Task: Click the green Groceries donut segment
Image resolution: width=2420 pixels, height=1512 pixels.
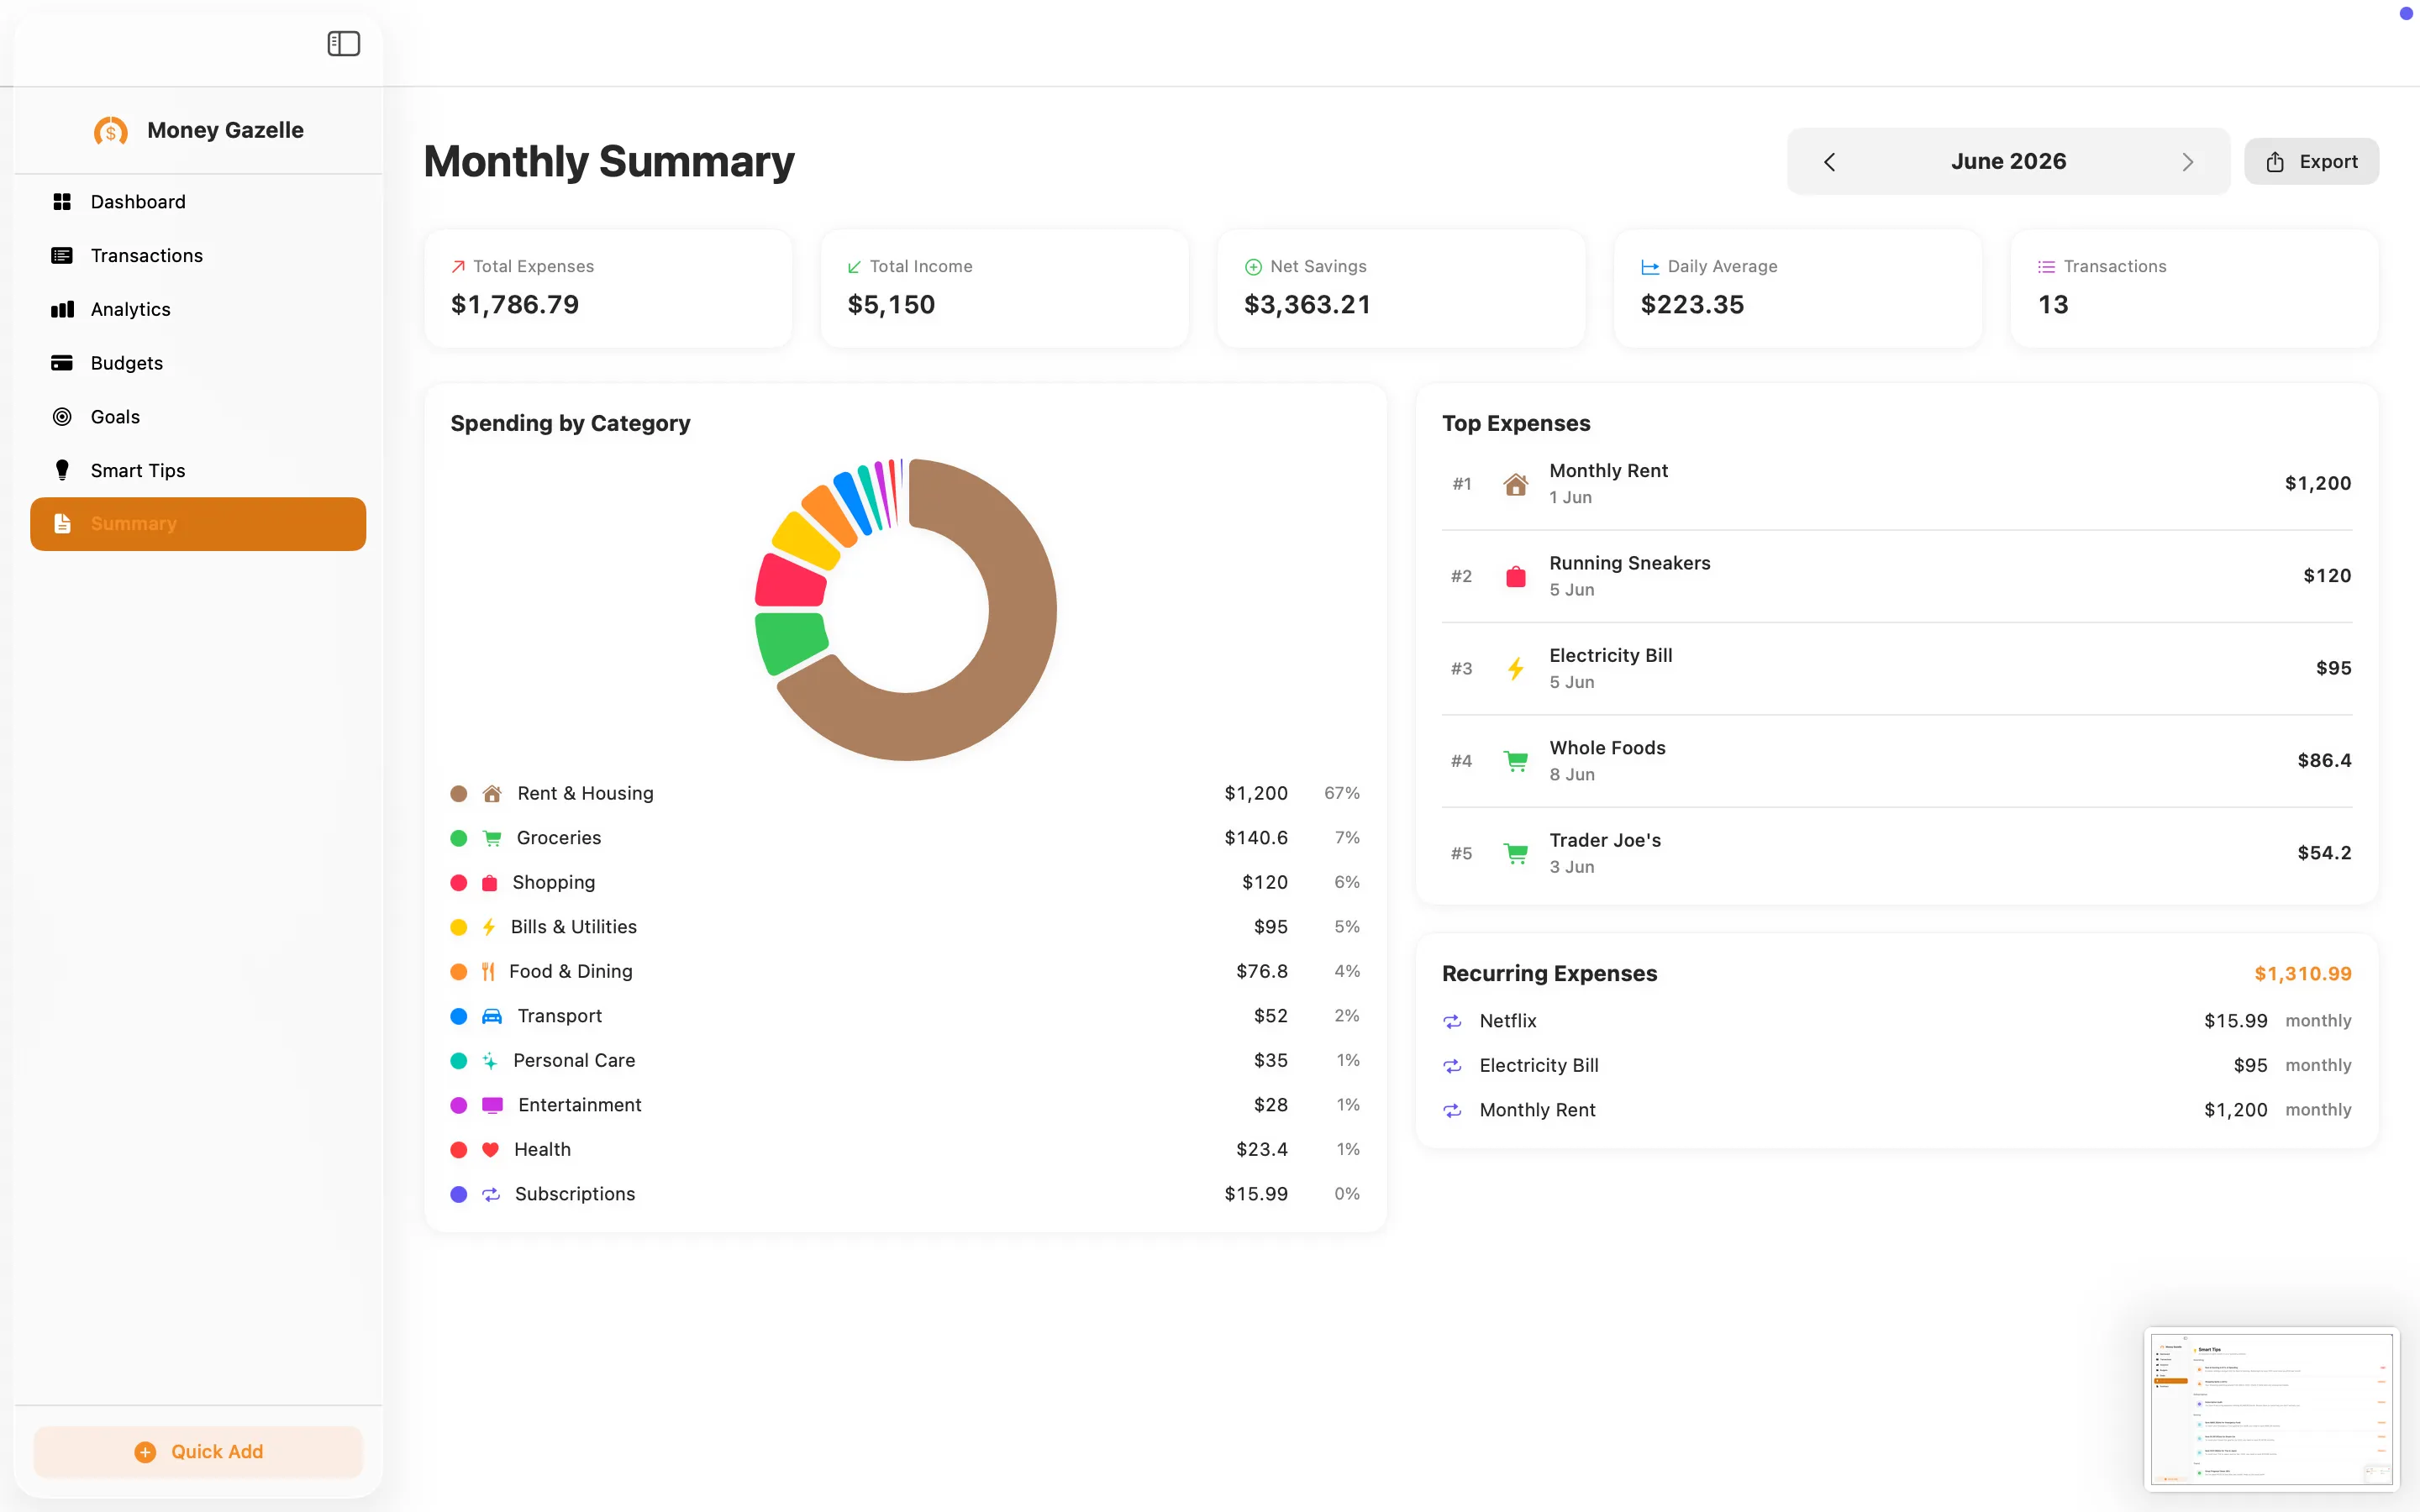Action: pyautogui.click(x=791, y=643)
